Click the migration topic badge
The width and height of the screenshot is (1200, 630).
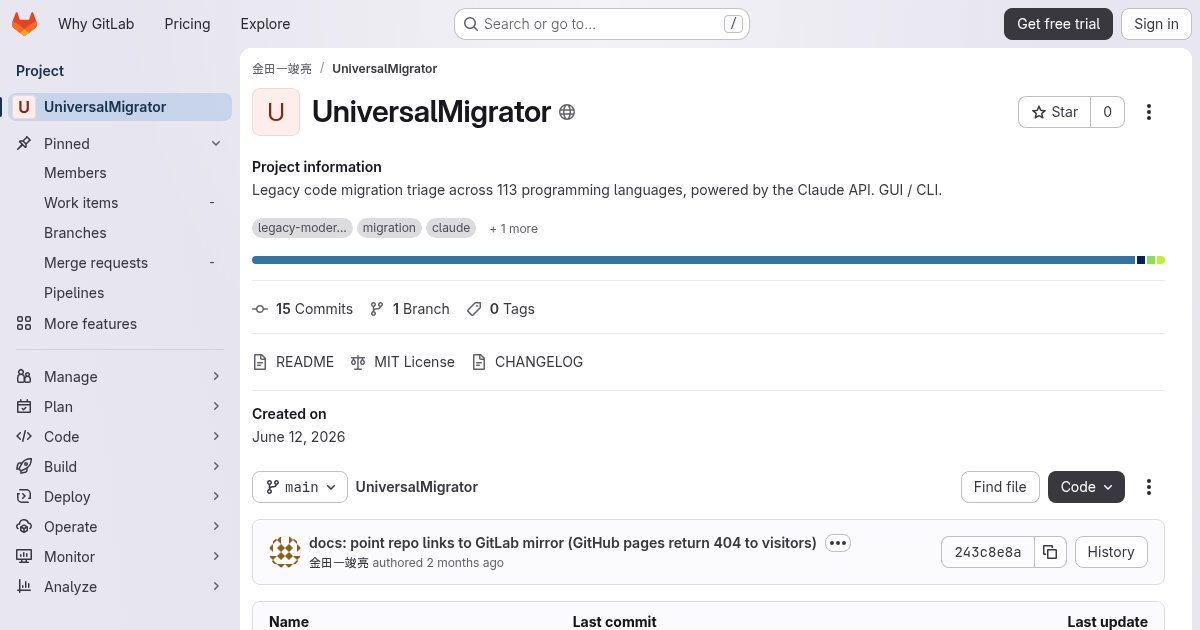coord(389,228)
